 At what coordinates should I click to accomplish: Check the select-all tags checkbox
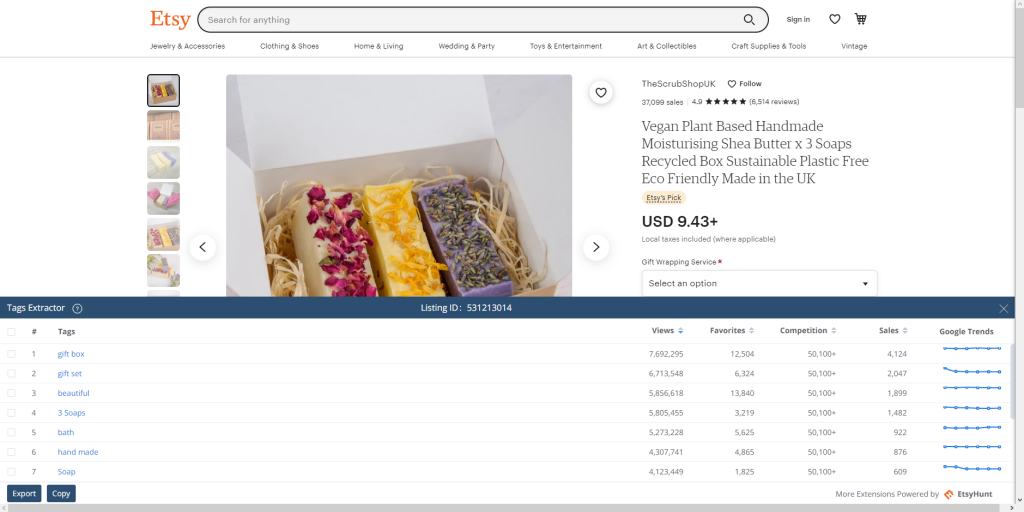pyautogui.click(x=12, y=332)
